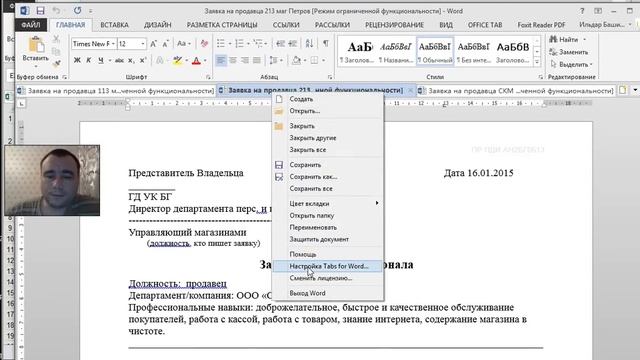Viewport: 640px width, 360px height.
Task: Apply the Обычный style
Action: (435, 52)
